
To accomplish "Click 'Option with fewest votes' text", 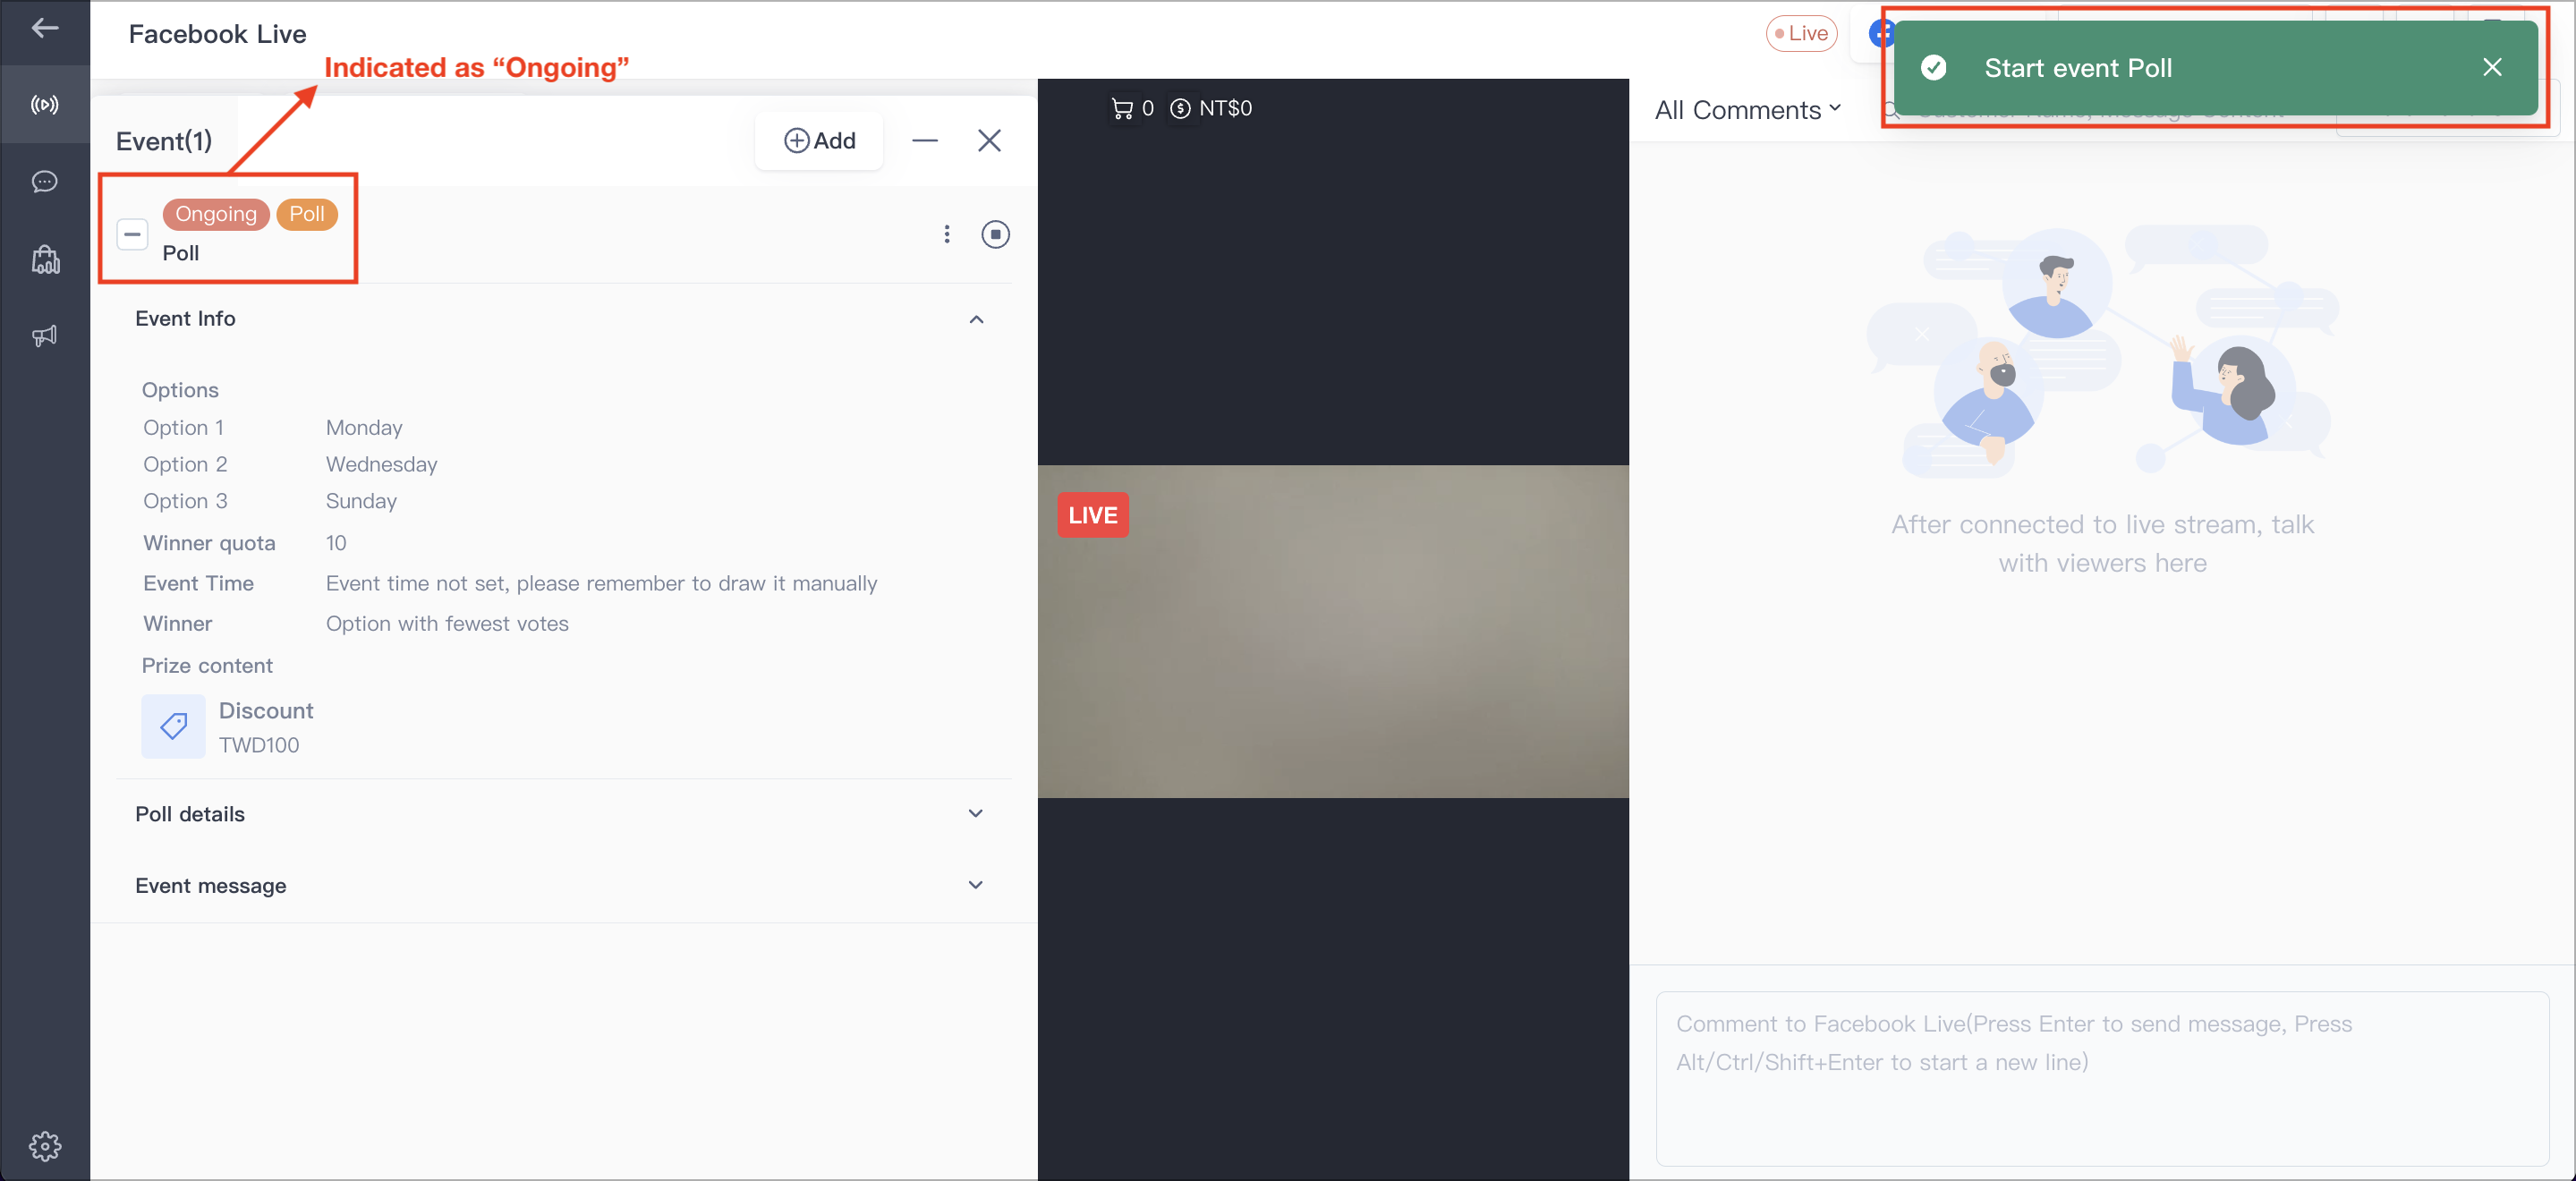I will (x=447, y=624).
